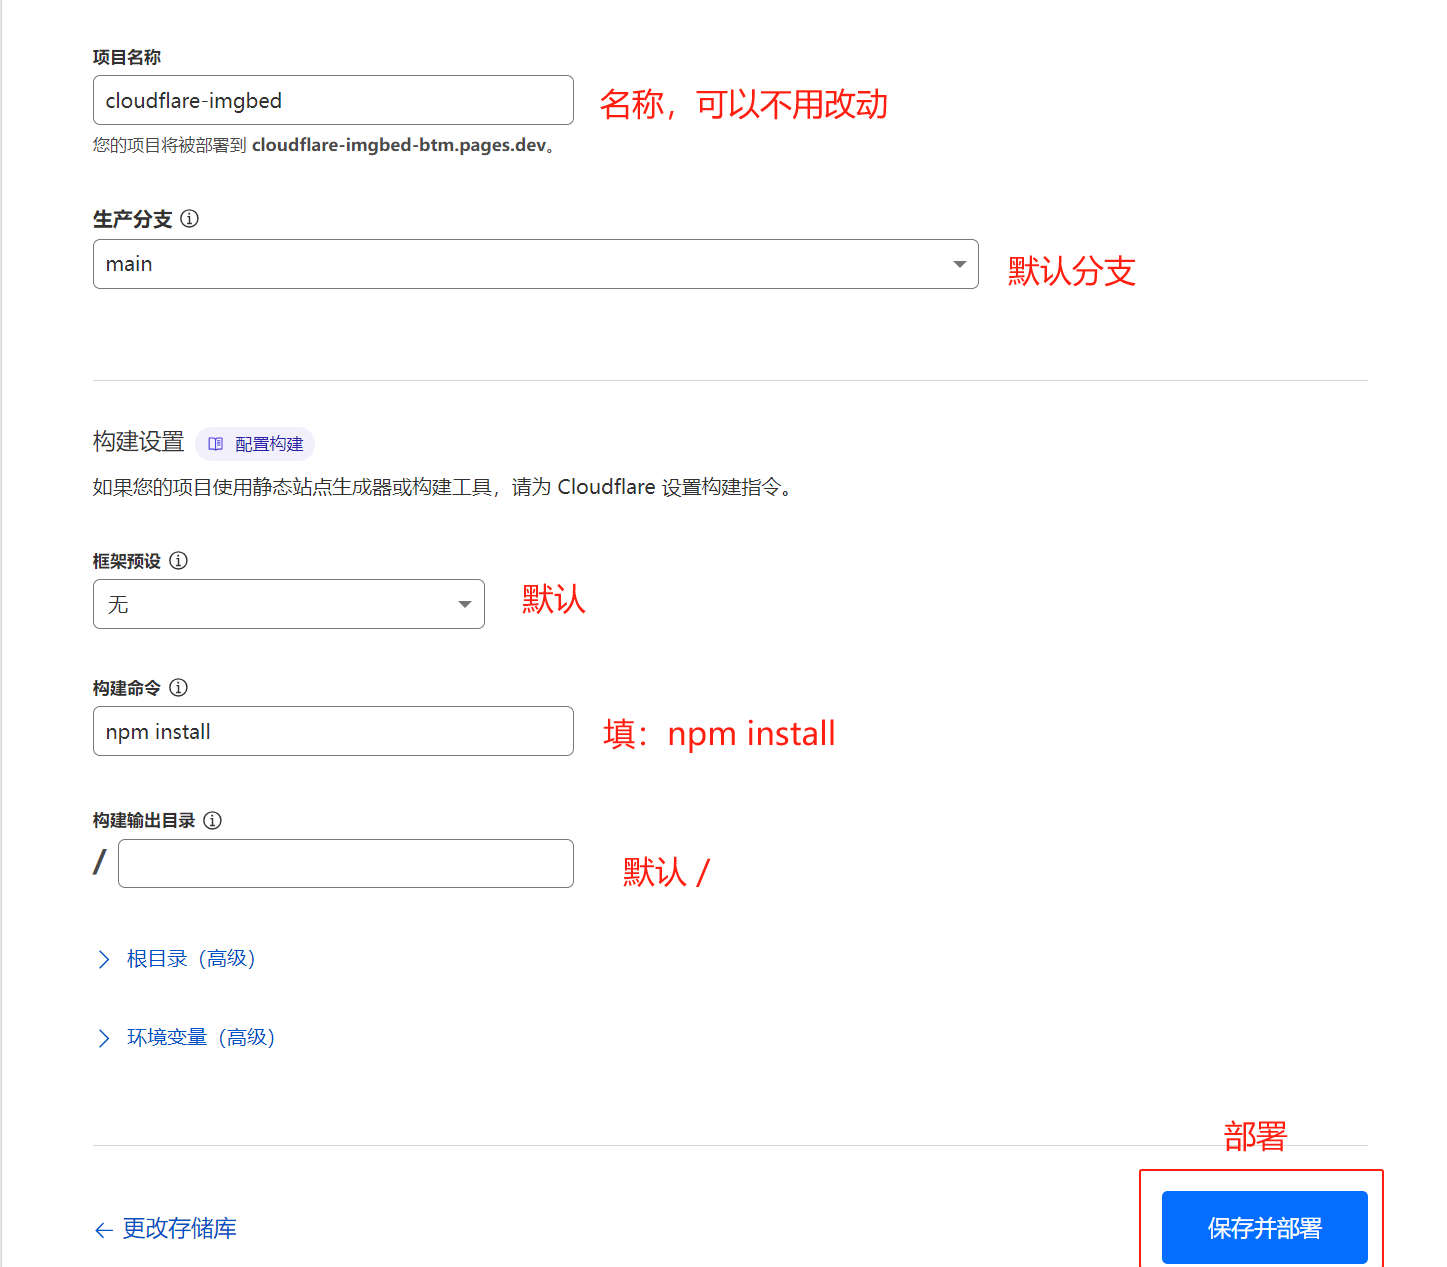Click inside the 构建命令 field
Viewport: 1447px width, 1267px height.
[x=332, y=731]
